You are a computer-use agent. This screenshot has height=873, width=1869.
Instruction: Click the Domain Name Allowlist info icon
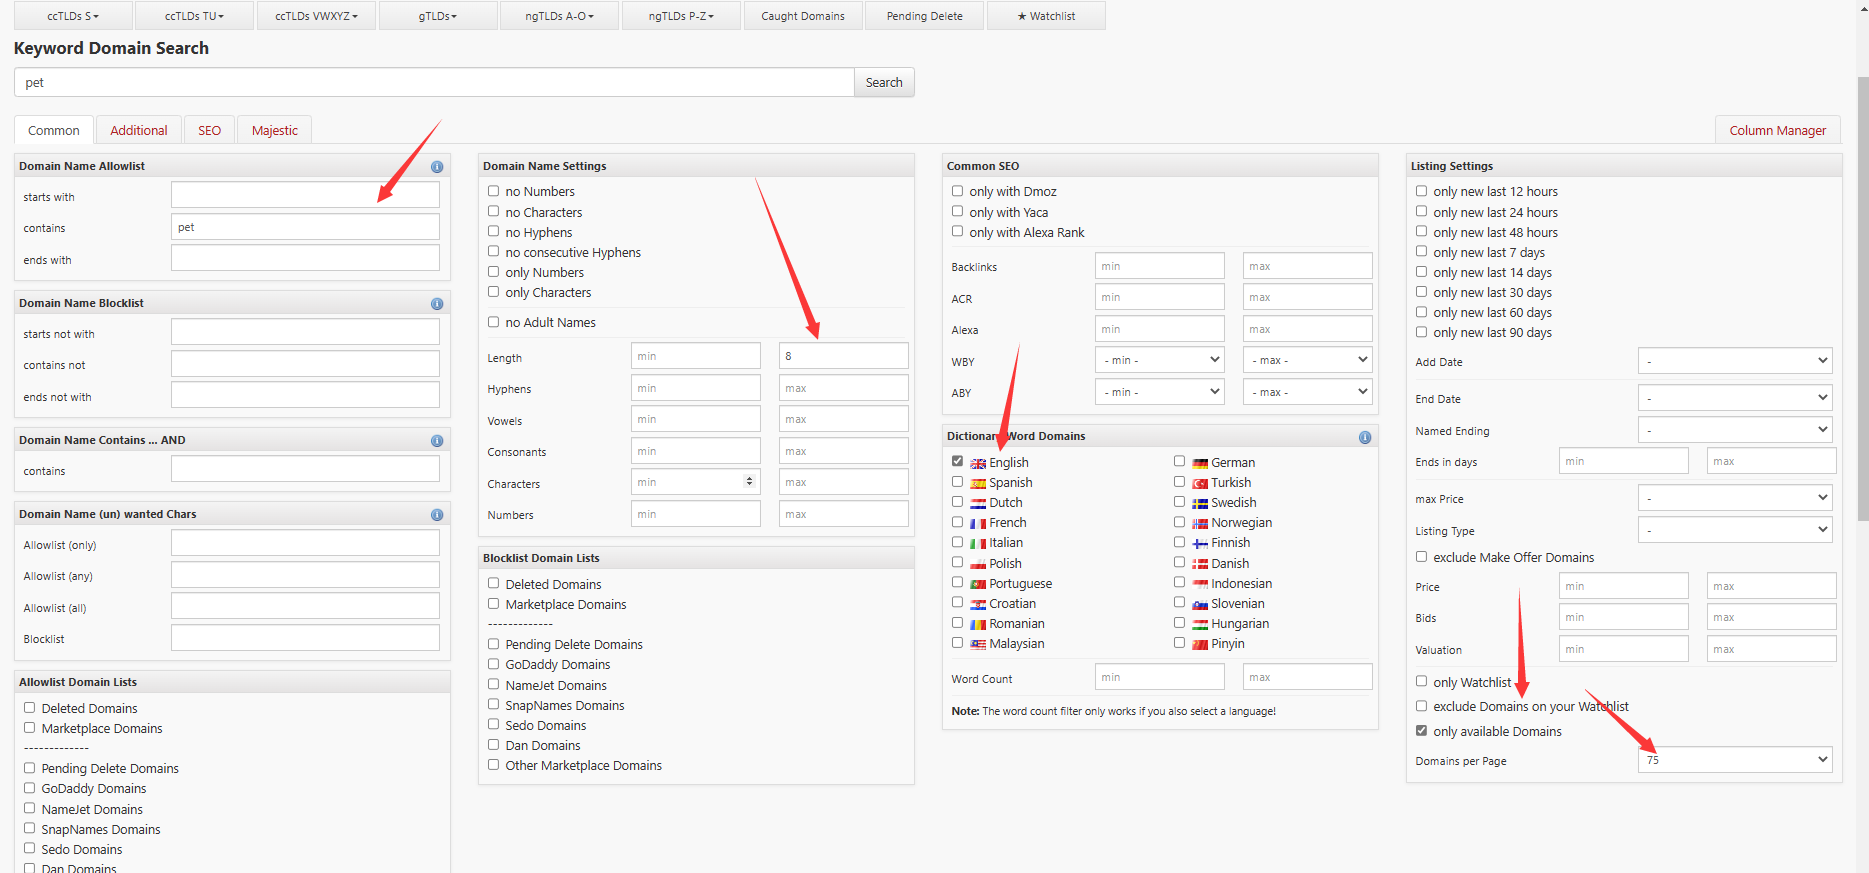tap(437, 167)
